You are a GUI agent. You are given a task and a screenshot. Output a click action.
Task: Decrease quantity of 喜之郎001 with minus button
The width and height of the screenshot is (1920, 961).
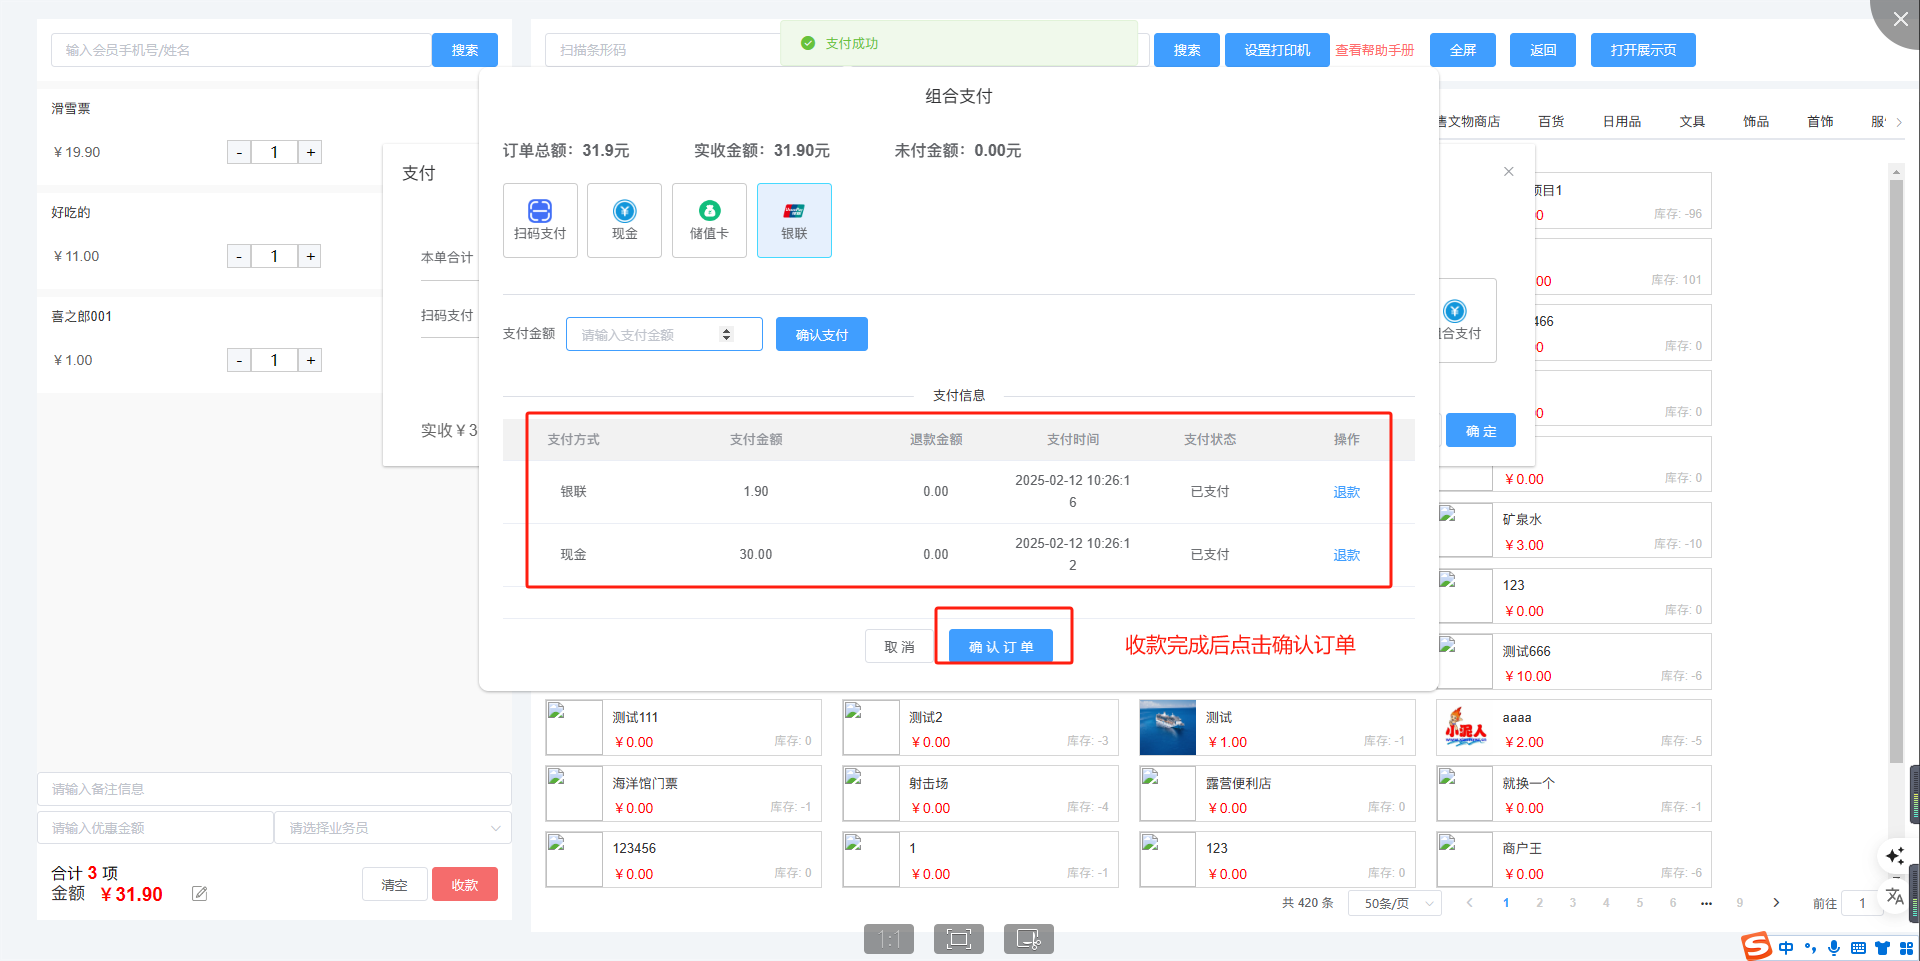pyautogui.click(x=239, y=360)
